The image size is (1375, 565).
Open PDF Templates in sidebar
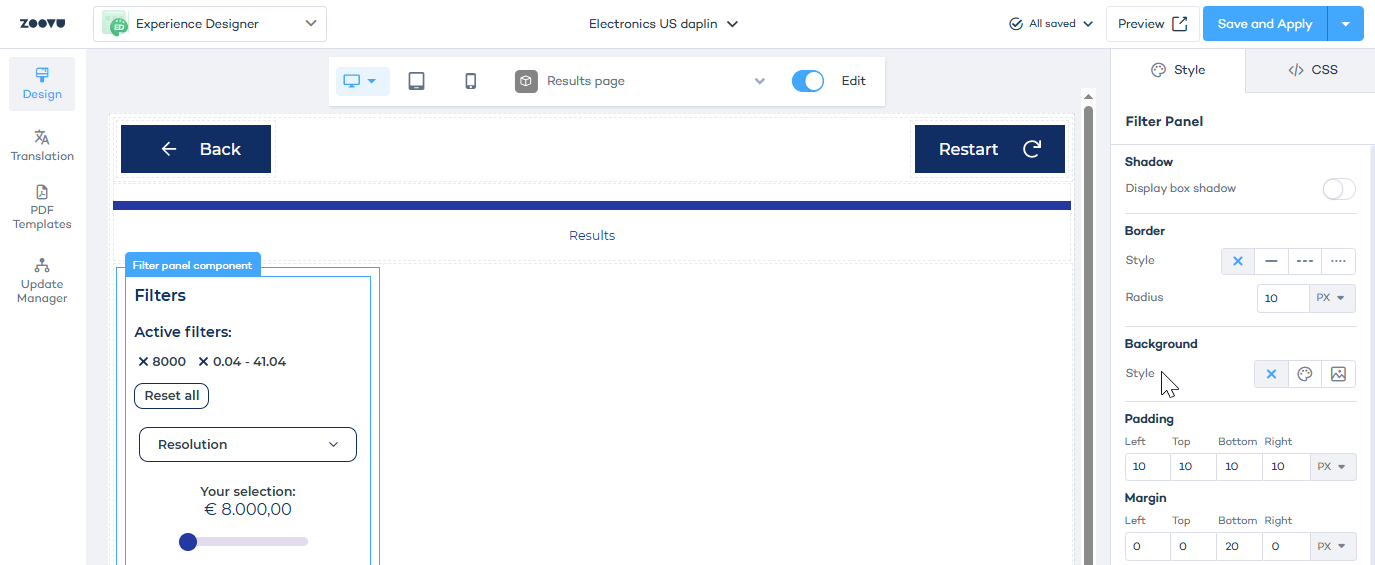pos(42,208)
